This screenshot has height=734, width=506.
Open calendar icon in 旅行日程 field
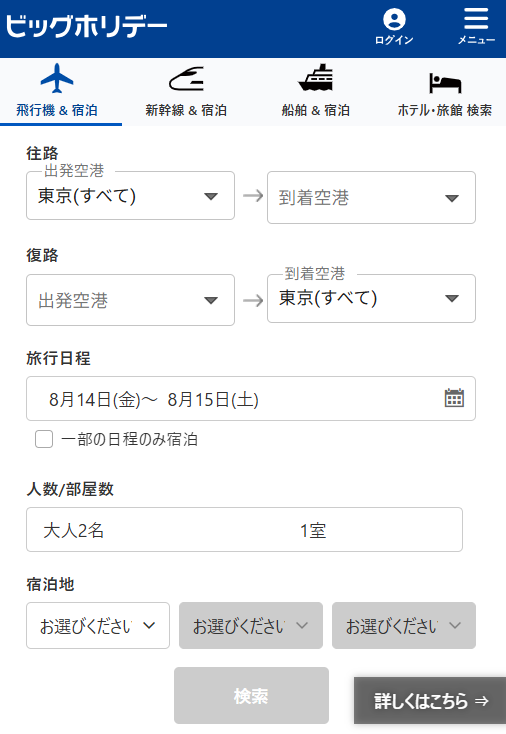[x=454, y=398]
